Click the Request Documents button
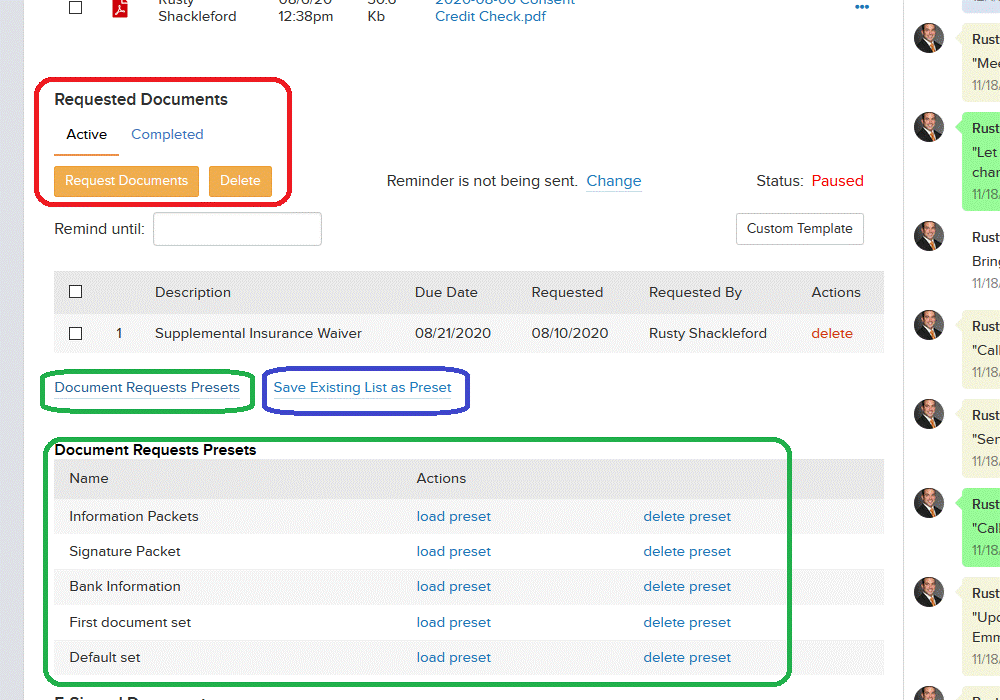The height and width of the screenshot is (700, 1000). [126, 181]
